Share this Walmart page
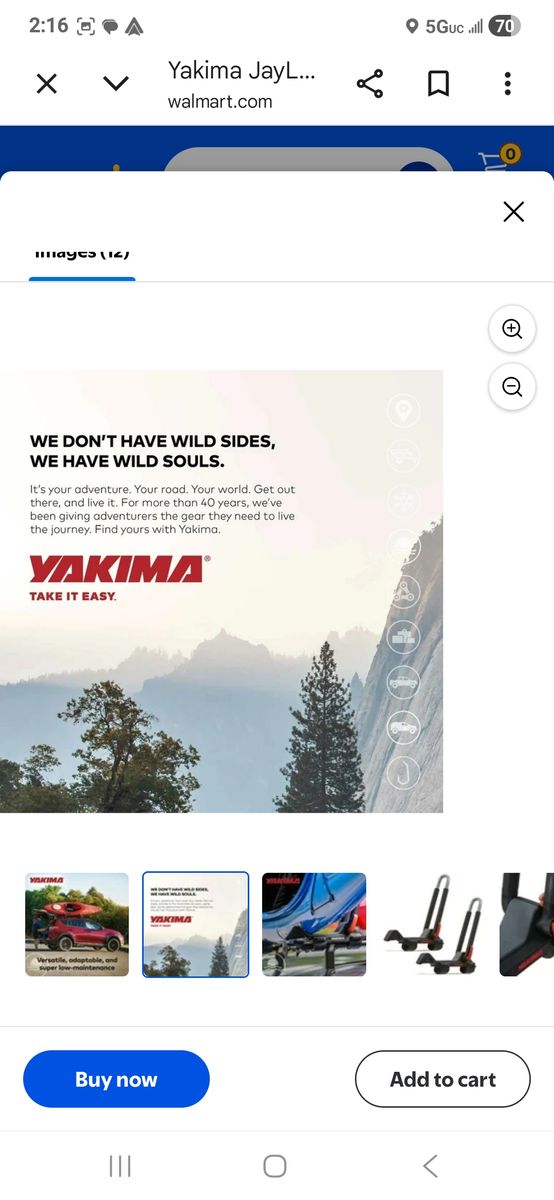554x1200 pixels. [x=370, y=84]
